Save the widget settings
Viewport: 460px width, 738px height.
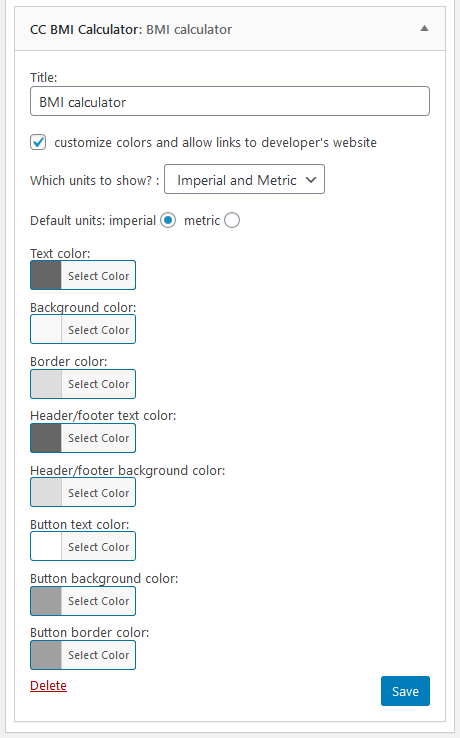(x=405, y=691)
